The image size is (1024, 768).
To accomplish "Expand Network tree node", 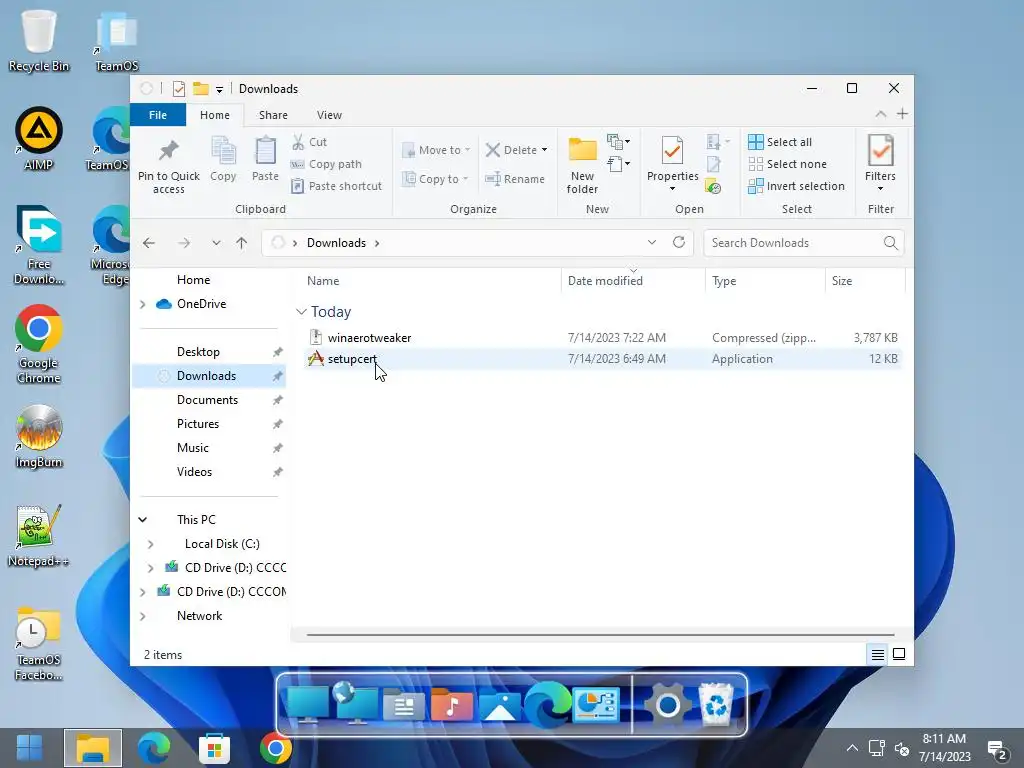I will [142, 616].
